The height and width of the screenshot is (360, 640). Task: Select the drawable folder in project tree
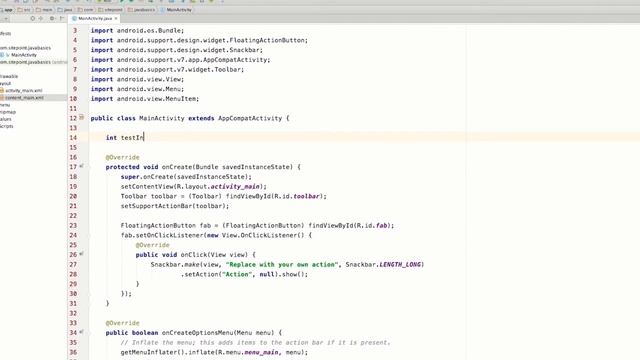[9, 76]
